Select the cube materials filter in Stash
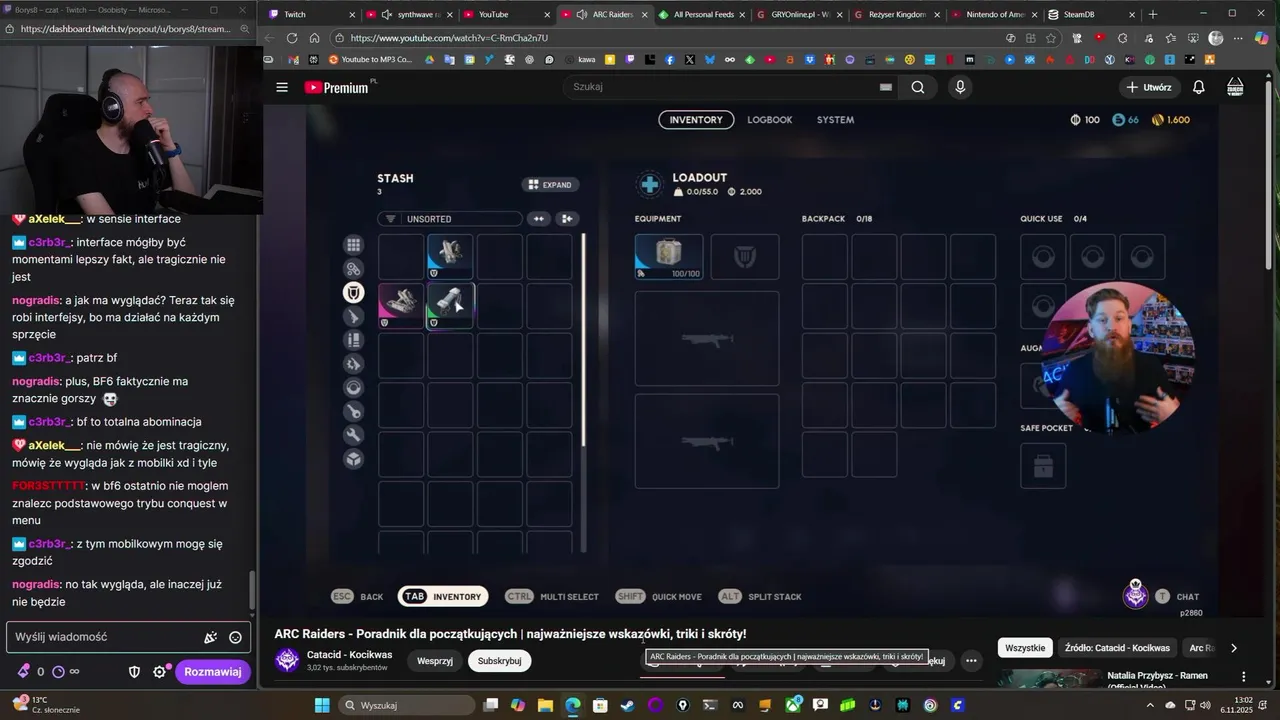The width and height of the screenshot is (1280, 720). pyautogui.click(x=353, y=459)
